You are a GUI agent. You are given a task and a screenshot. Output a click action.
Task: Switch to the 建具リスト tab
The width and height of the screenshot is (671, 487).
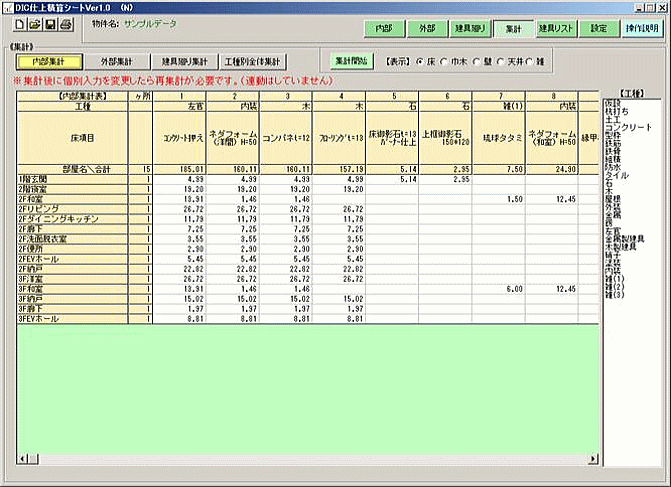[x=556, y=29]
